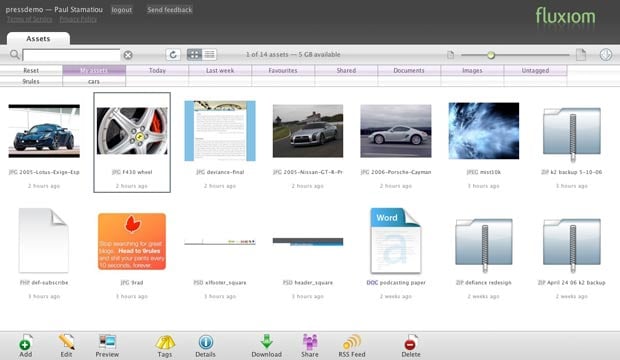This screenshot has width=620, height=360.
Task: Click into the search input field
Action: [71, 55]
